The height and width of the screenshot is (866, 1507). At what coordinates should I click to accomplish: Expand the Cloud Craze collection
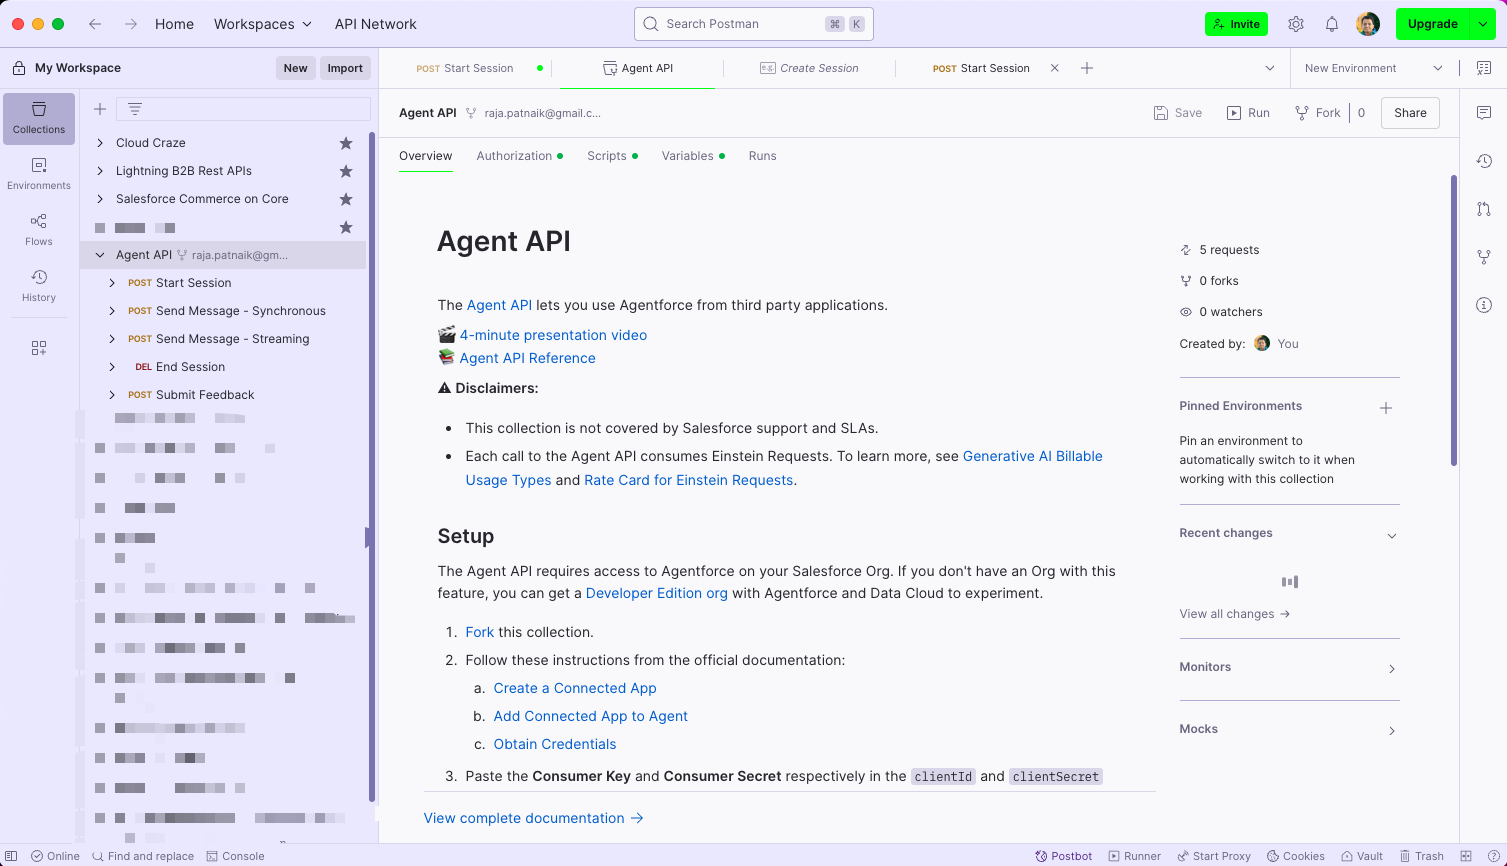tap(100, 143)
